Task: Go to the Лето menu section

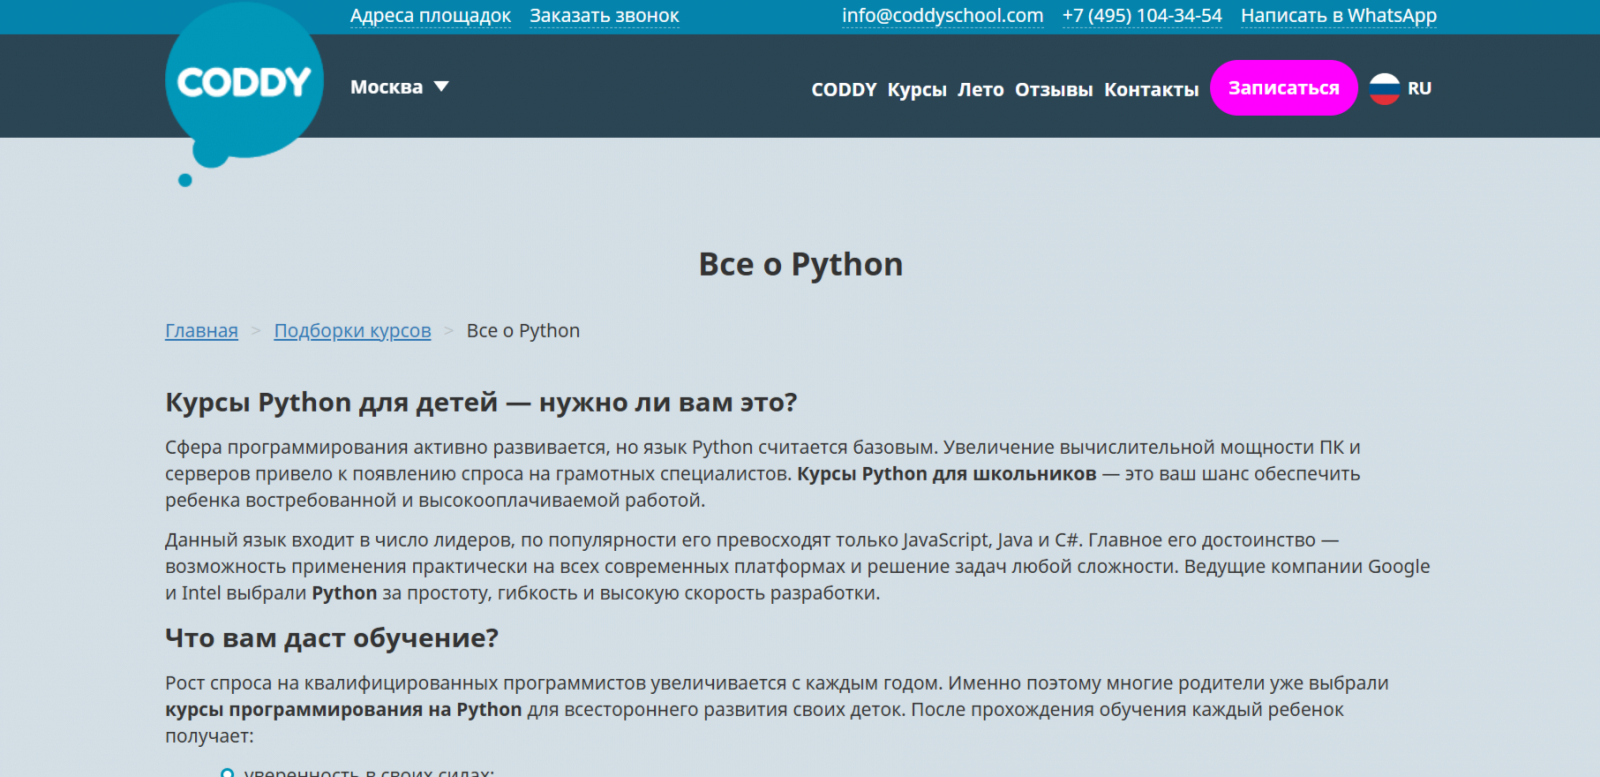Action: (x=980, y=90)
